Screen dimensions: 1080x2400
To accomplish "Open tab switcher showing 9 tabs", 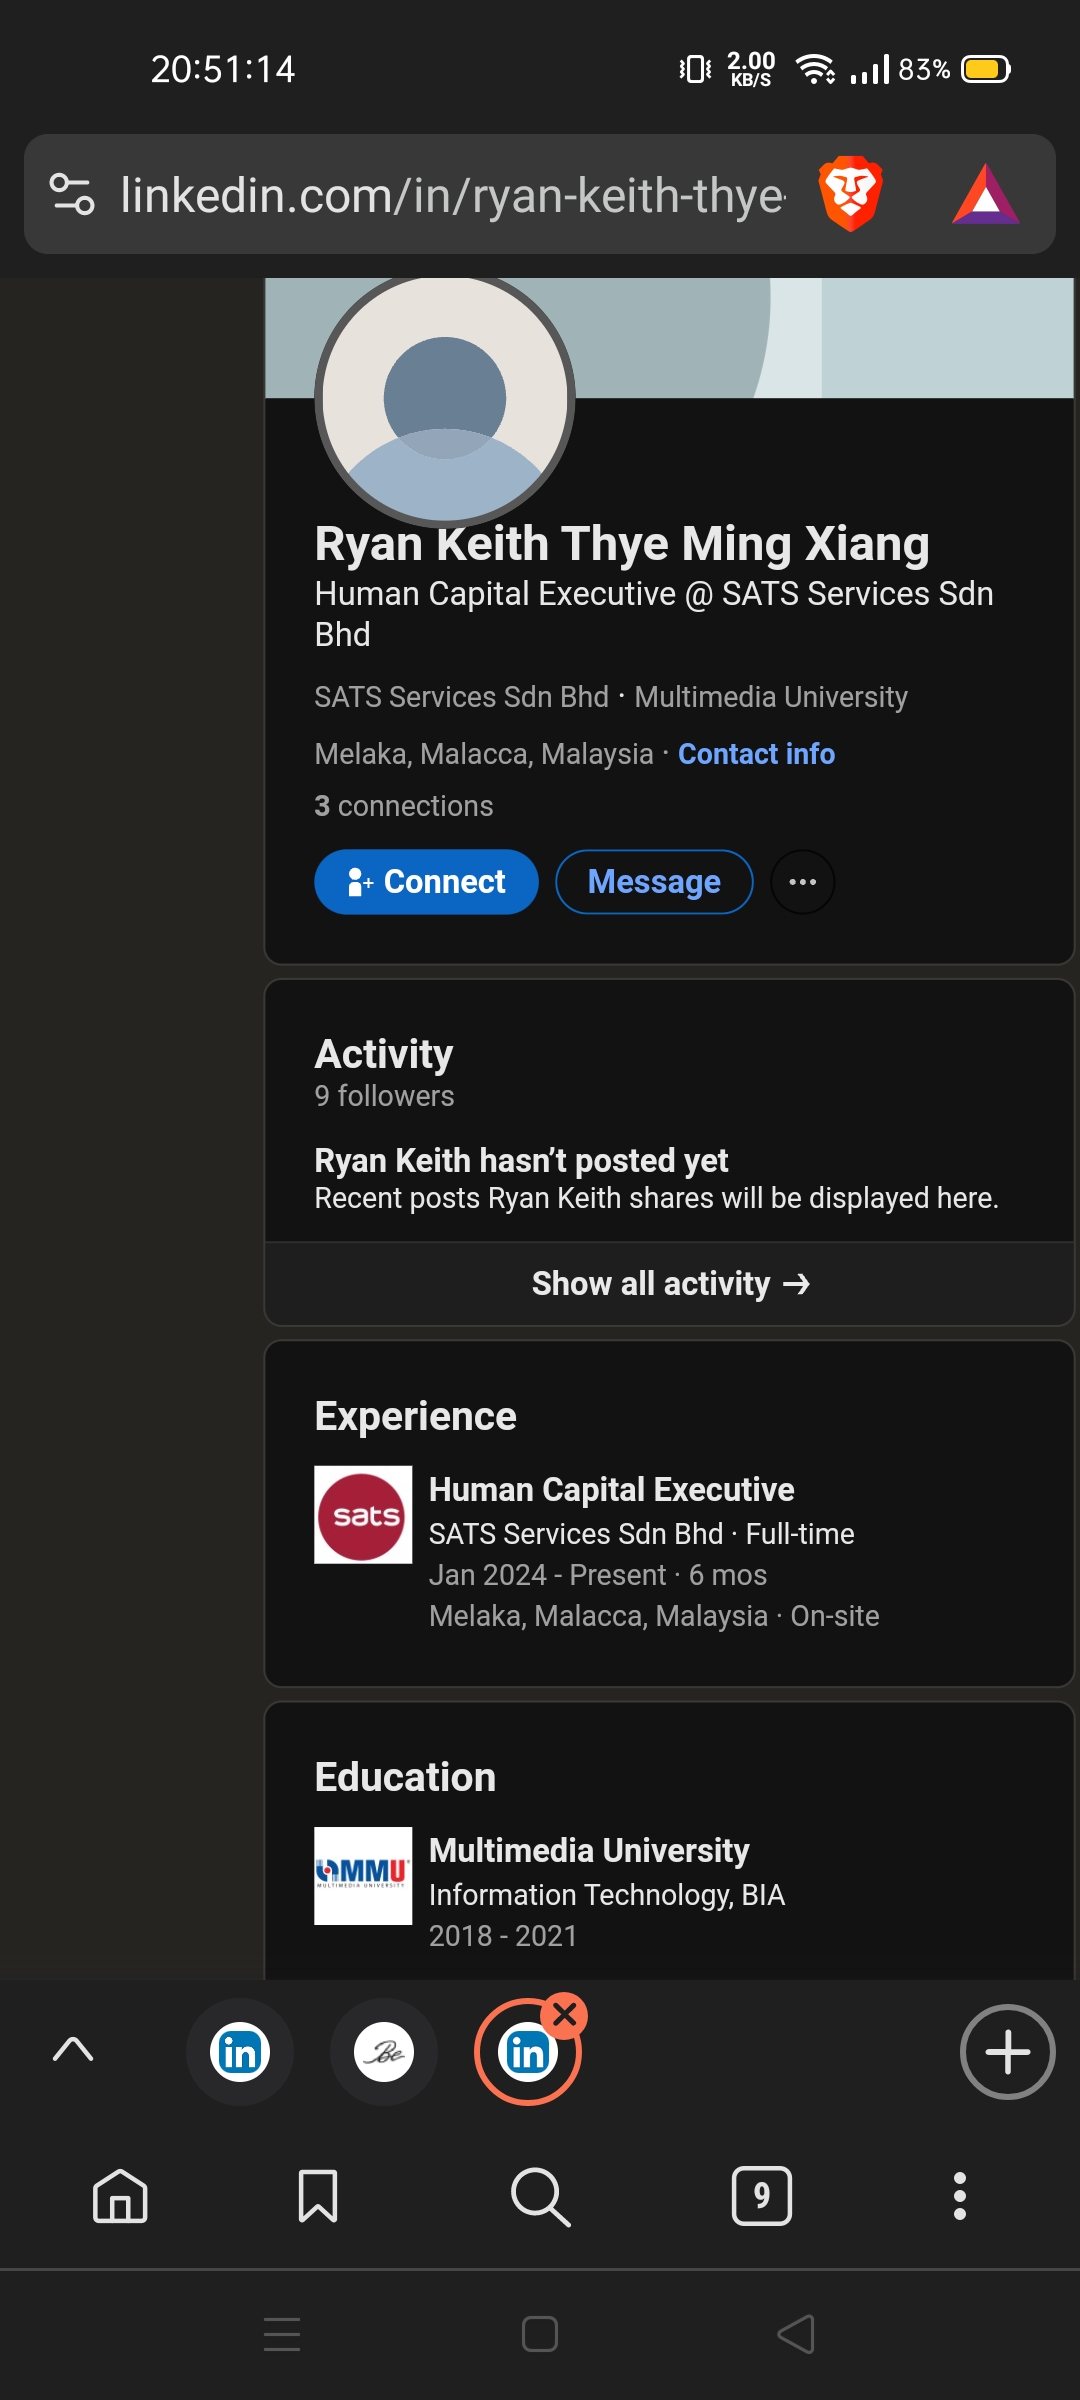I will [x=762, y=2196].
